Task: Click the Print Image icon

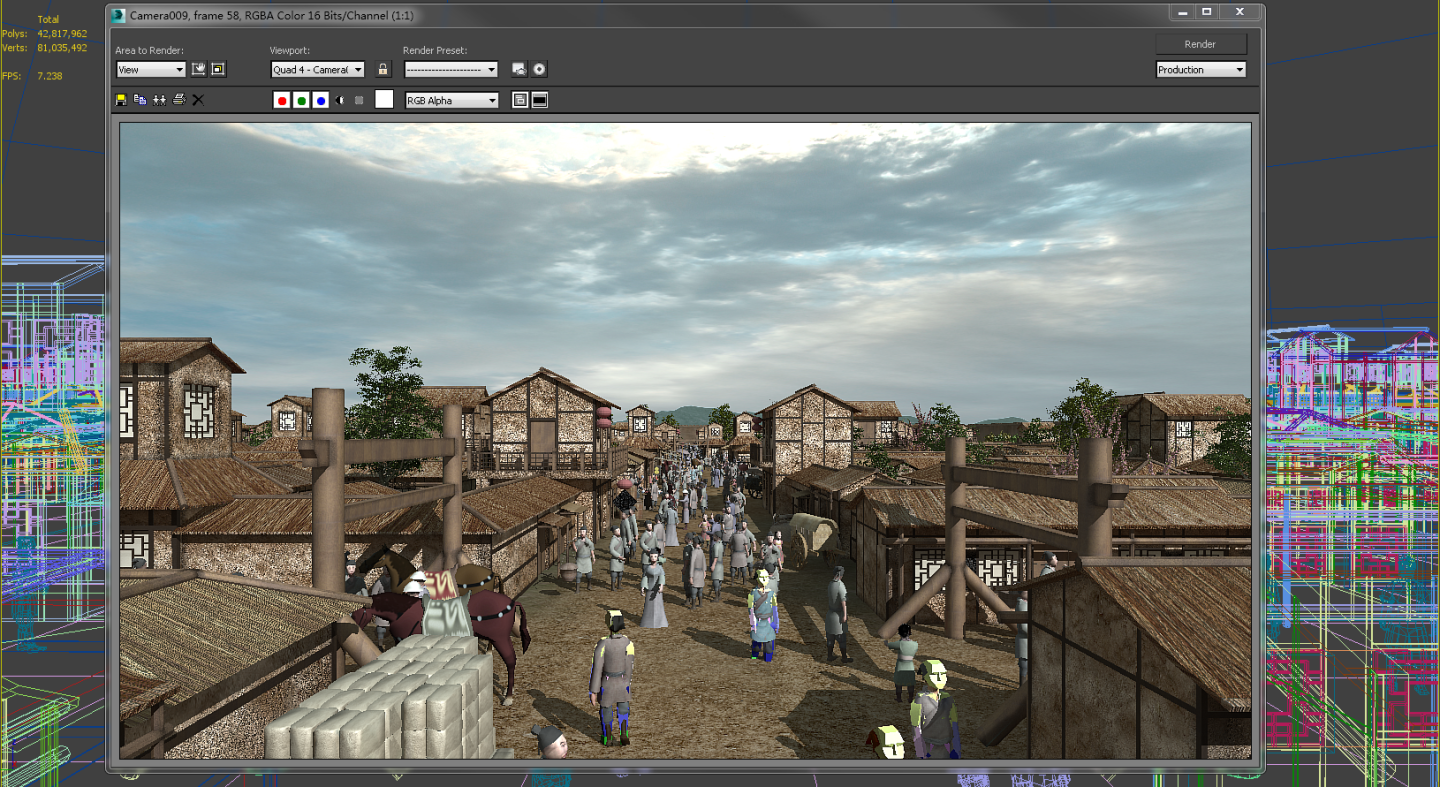Action: coord(179,99)
